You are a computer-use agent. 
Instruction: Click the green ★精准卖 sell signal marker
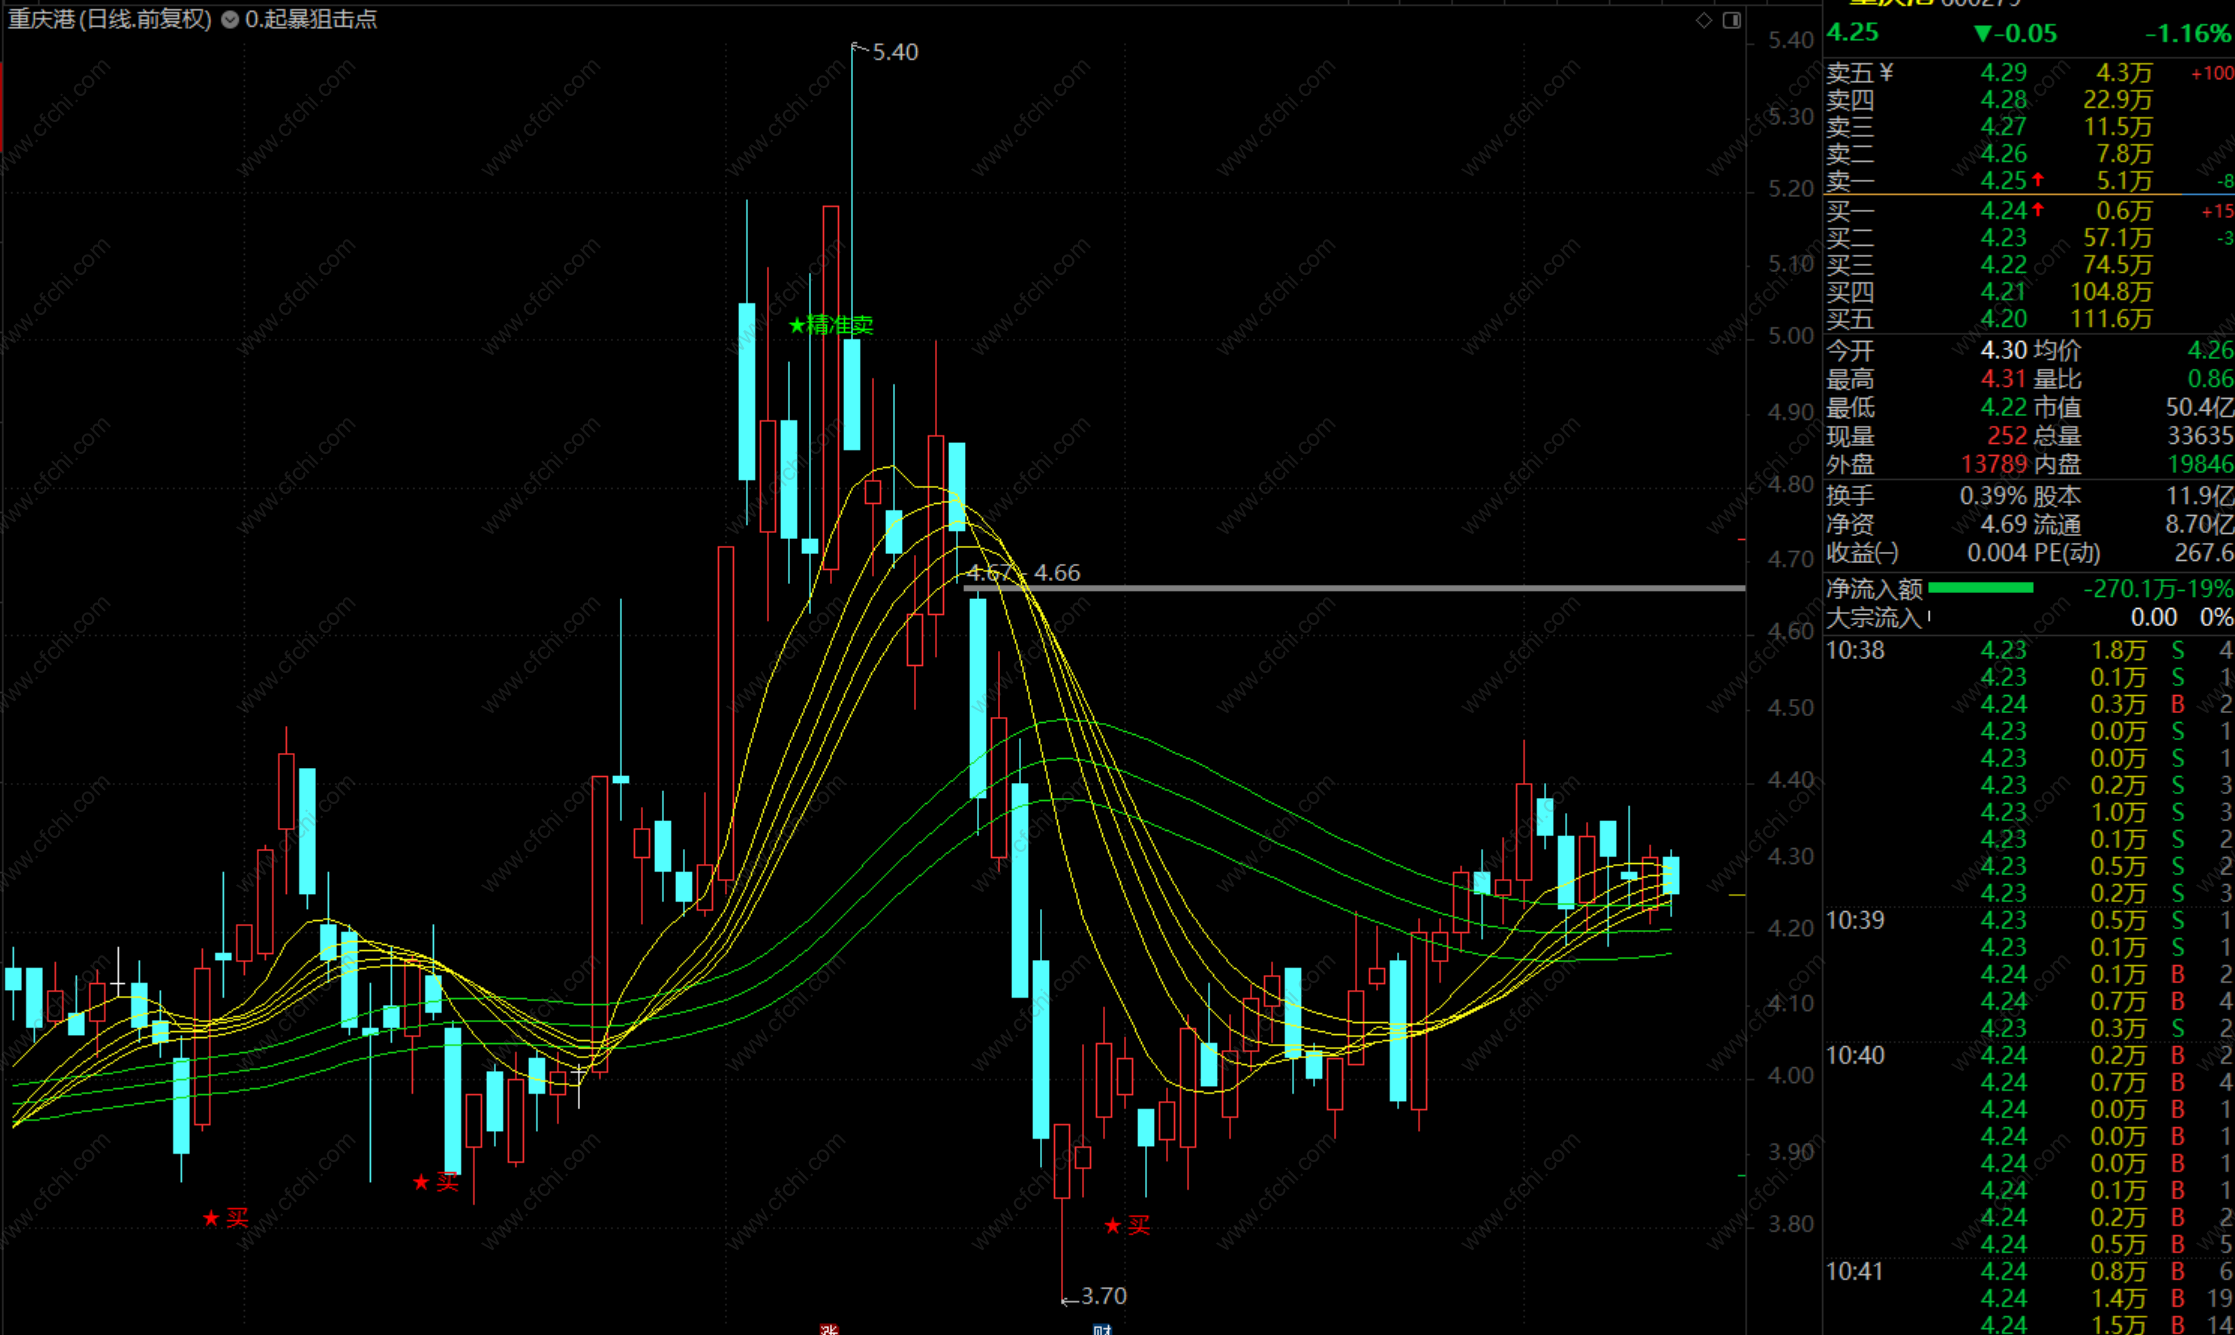point(831,325)
